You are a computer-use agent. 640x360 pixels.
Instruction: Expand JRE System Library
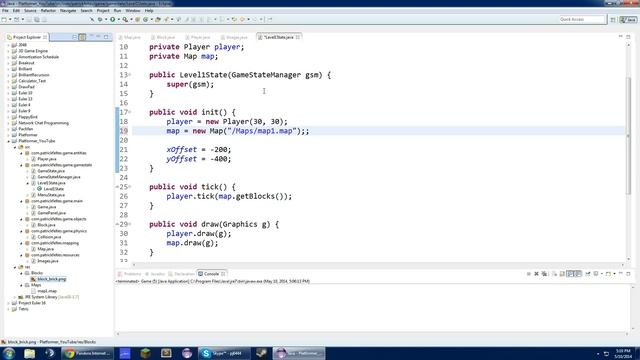(x=15, y=297)
